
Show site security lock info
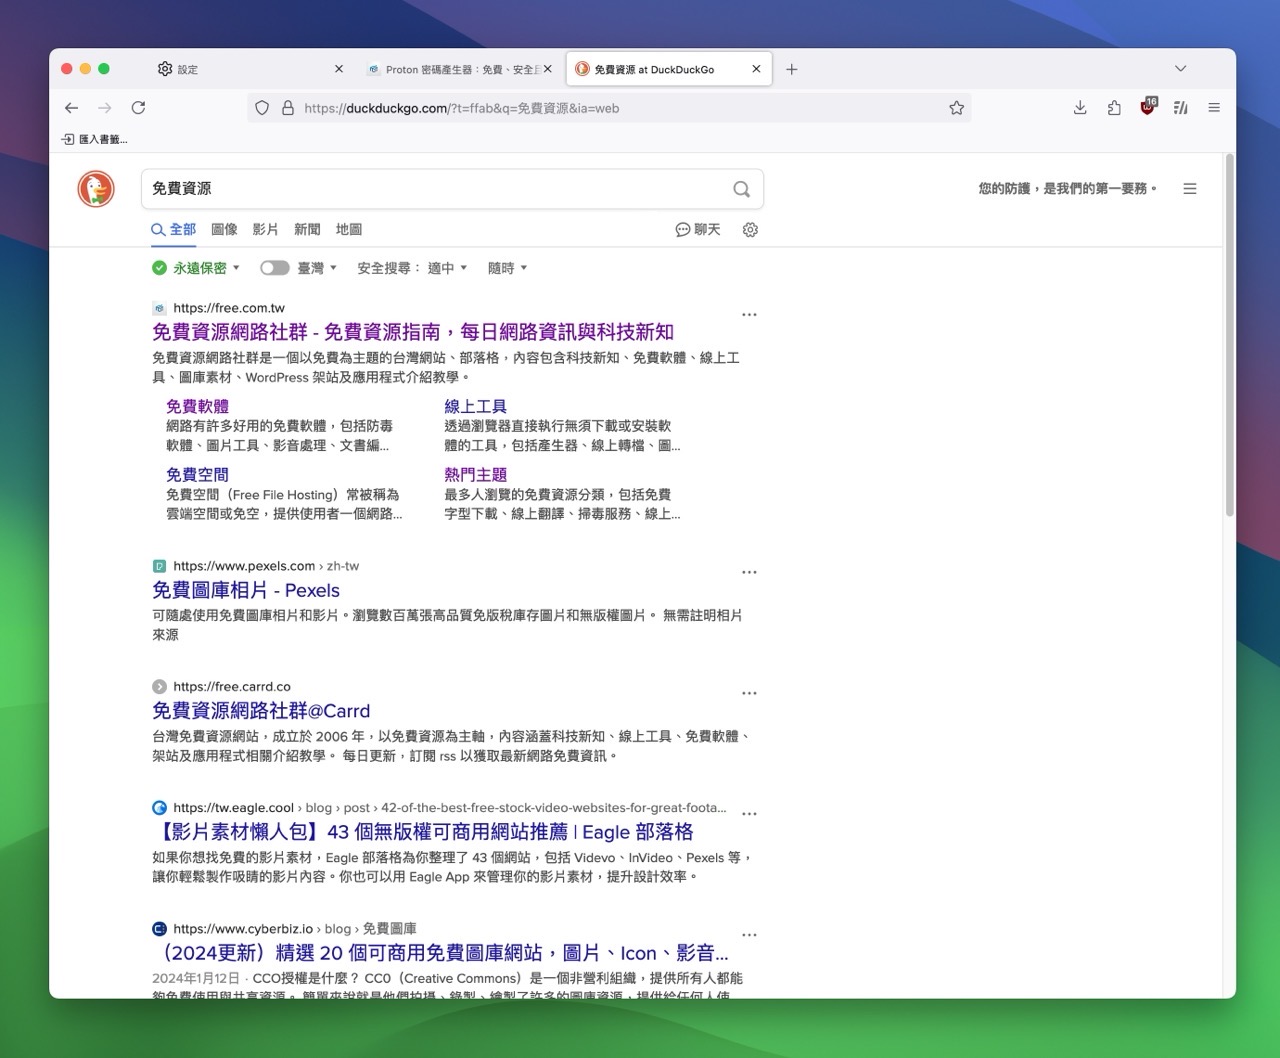coord(288,108)
